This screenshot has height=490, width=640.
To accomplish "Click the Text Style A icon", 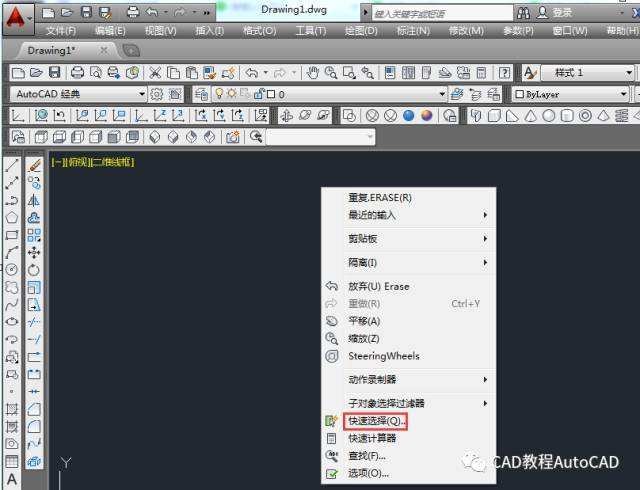I will click(530, 73).
